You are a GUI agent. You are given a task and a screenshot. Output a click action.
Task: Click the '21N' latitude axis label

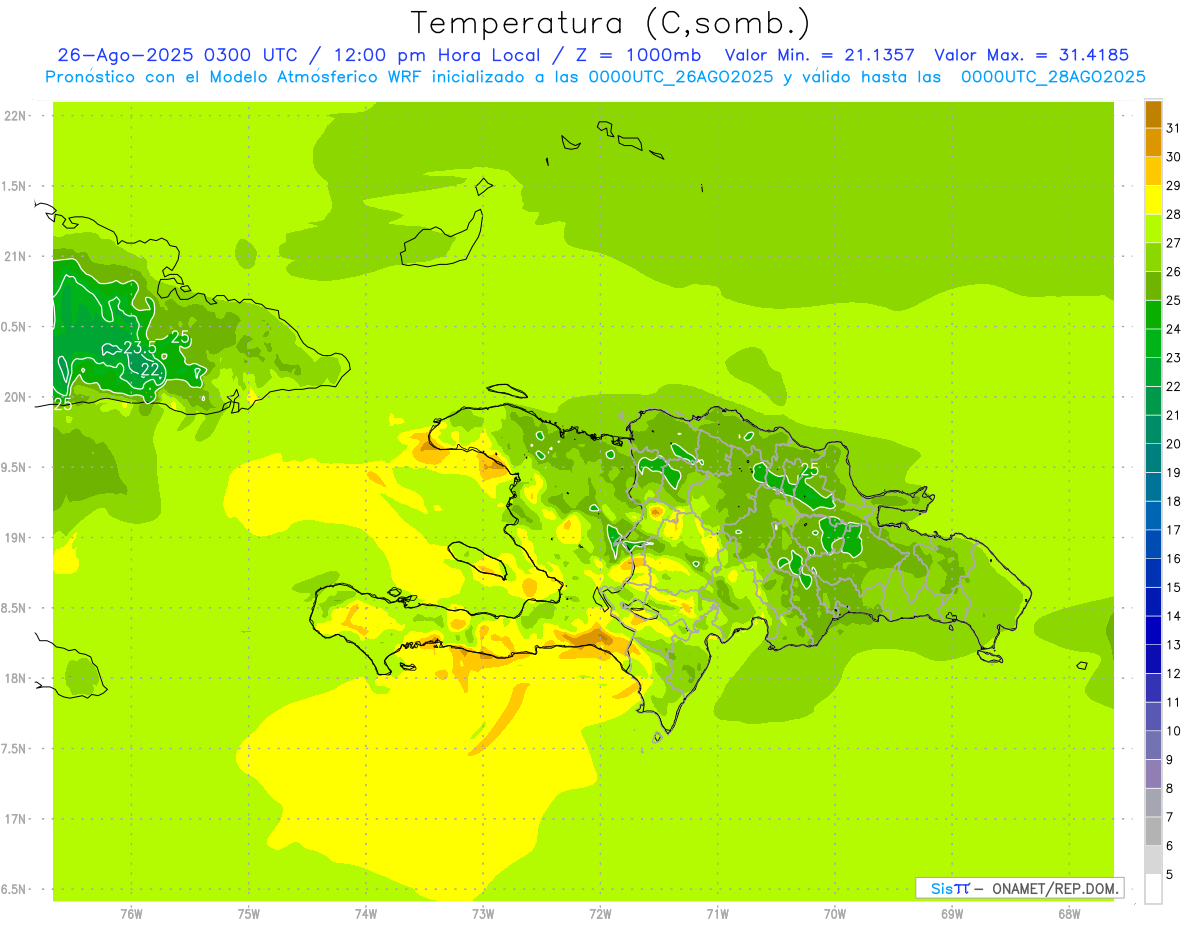(15, 257)
